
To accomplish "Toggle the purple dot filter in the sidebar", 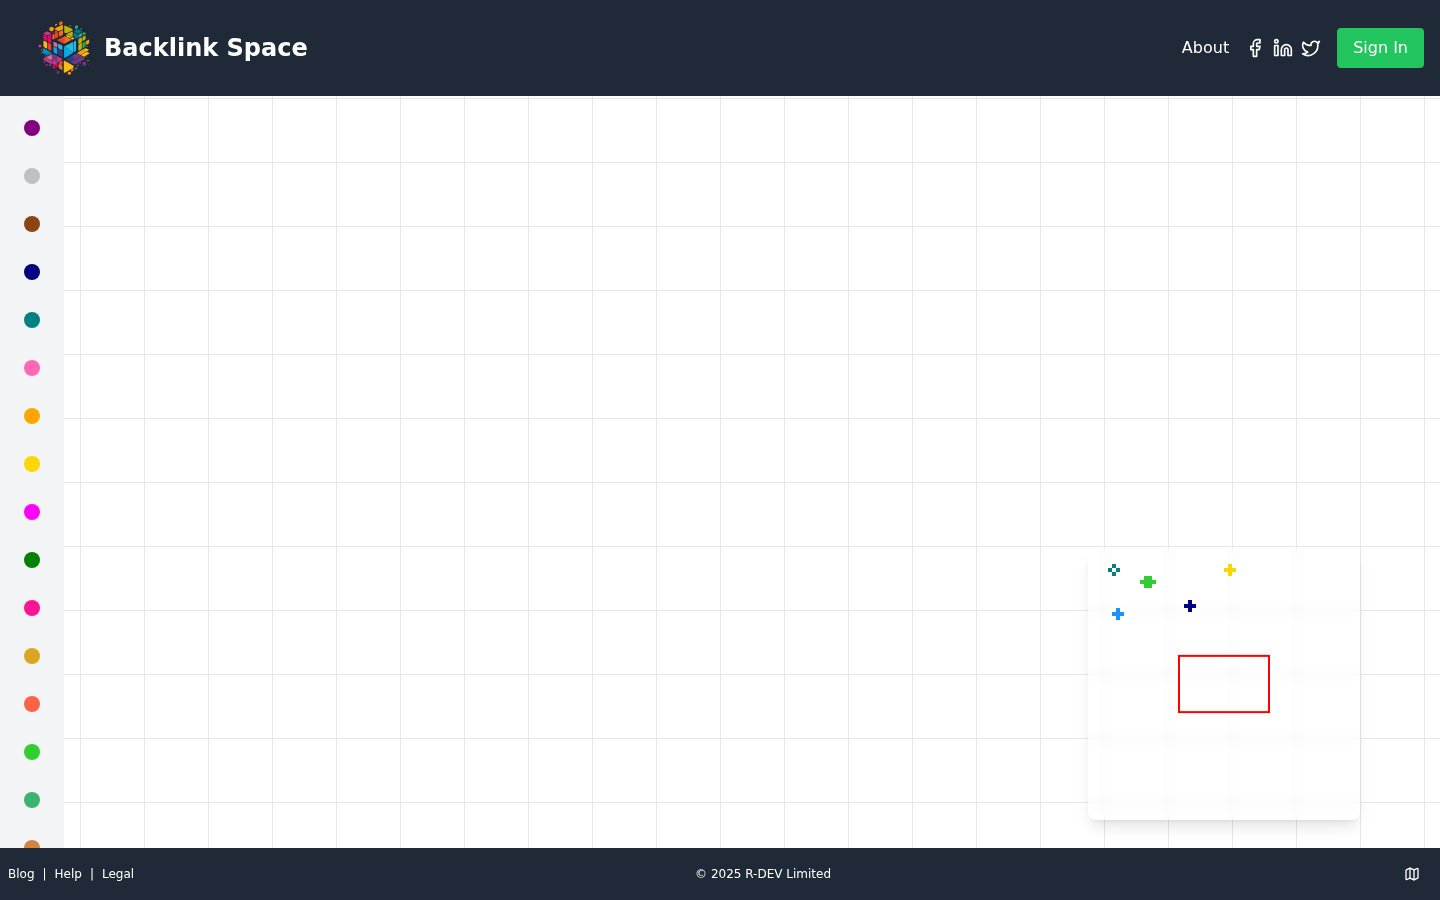I will pos(32,128).
